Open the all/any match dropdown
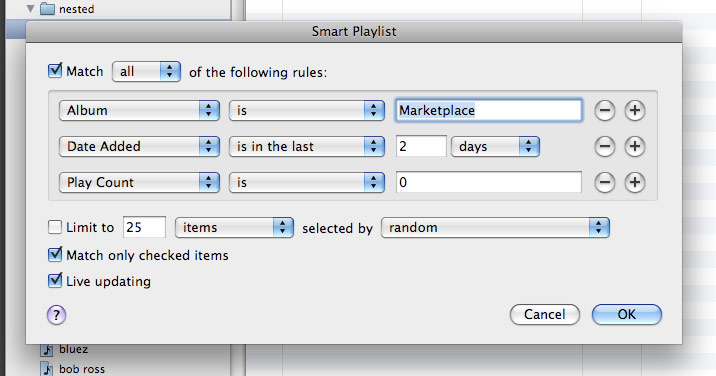The height and width of the screenshot is (376, 716). pyautogui.click(x=147, y=72)
